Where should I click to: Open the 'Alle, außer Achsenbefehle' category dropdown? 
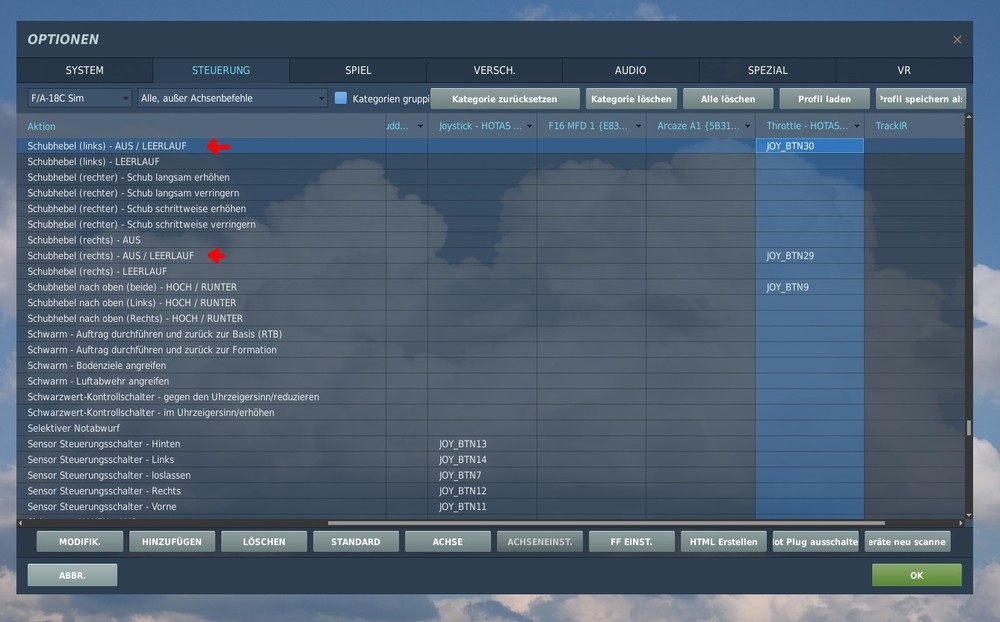(x=232, y=98)
